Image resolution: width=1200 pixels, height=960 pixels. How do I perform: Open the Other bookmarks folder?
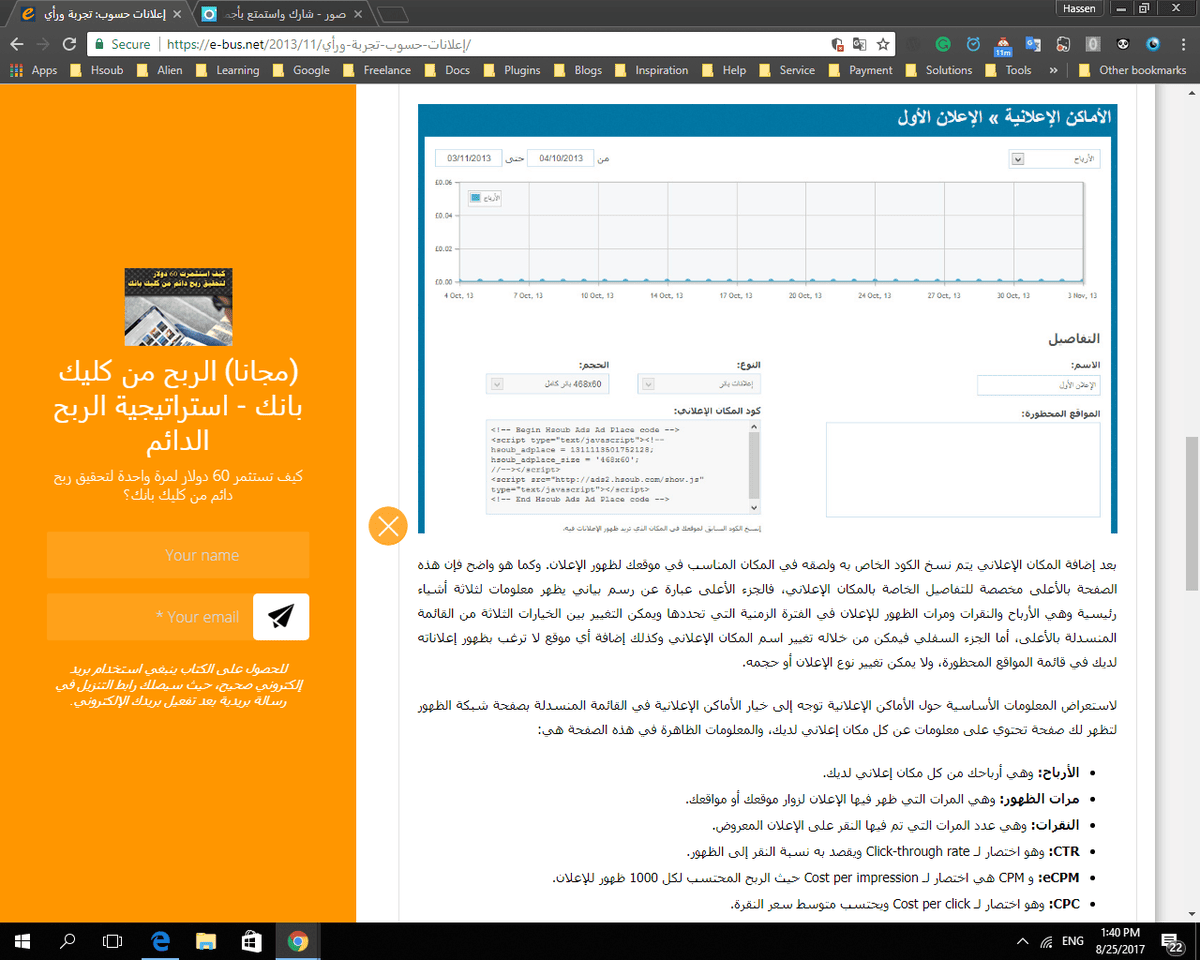click(x=1130, y=70)
